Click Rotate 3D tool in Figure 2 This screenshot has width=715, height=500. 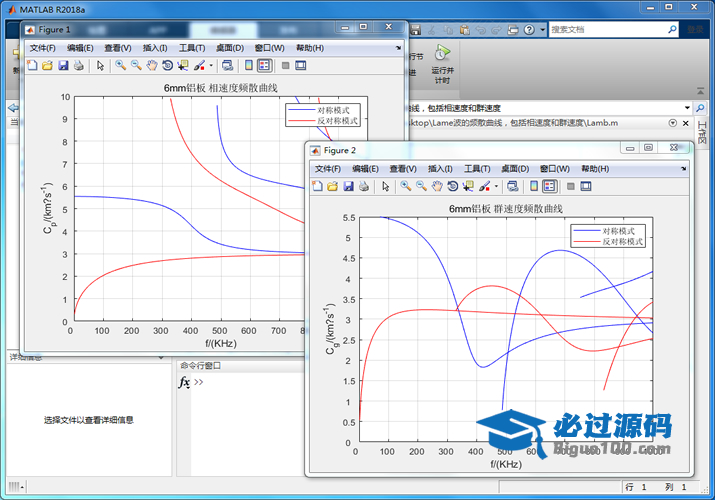click(x=454, y=186)
